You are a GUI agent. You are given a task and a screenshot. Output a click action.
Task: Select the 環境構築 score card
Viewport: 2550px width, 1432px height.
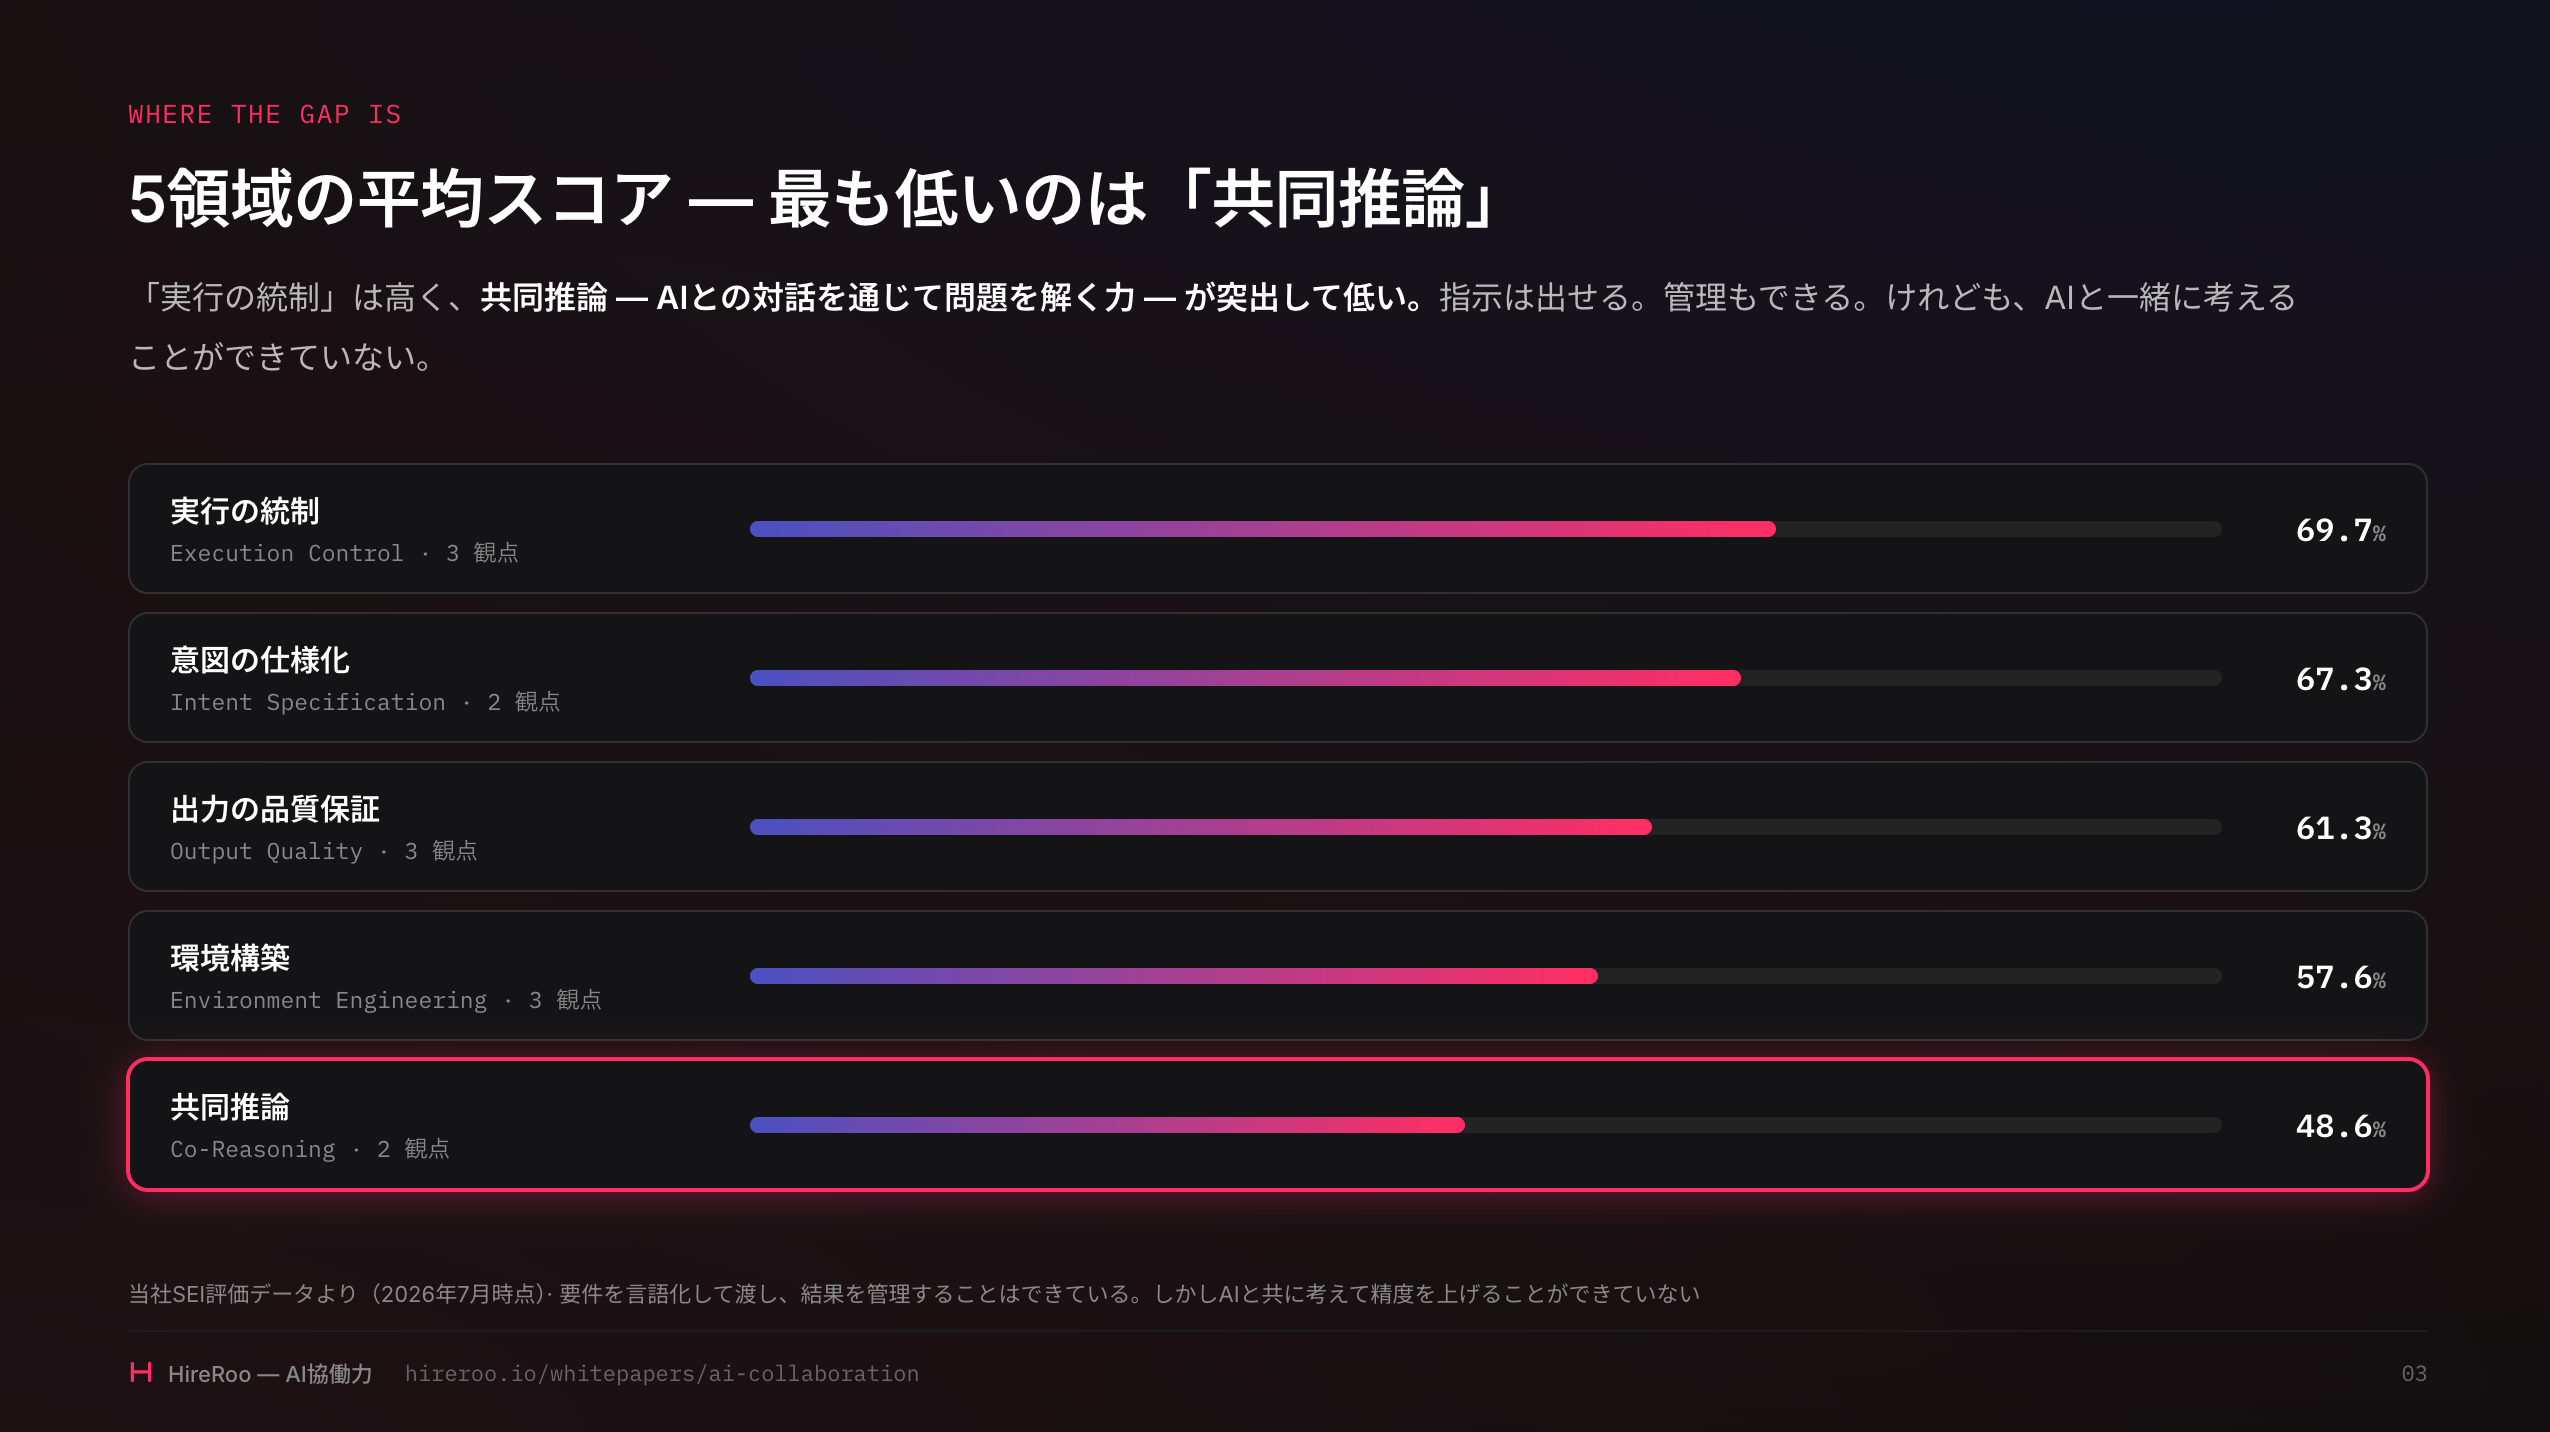pos(1277,975)
